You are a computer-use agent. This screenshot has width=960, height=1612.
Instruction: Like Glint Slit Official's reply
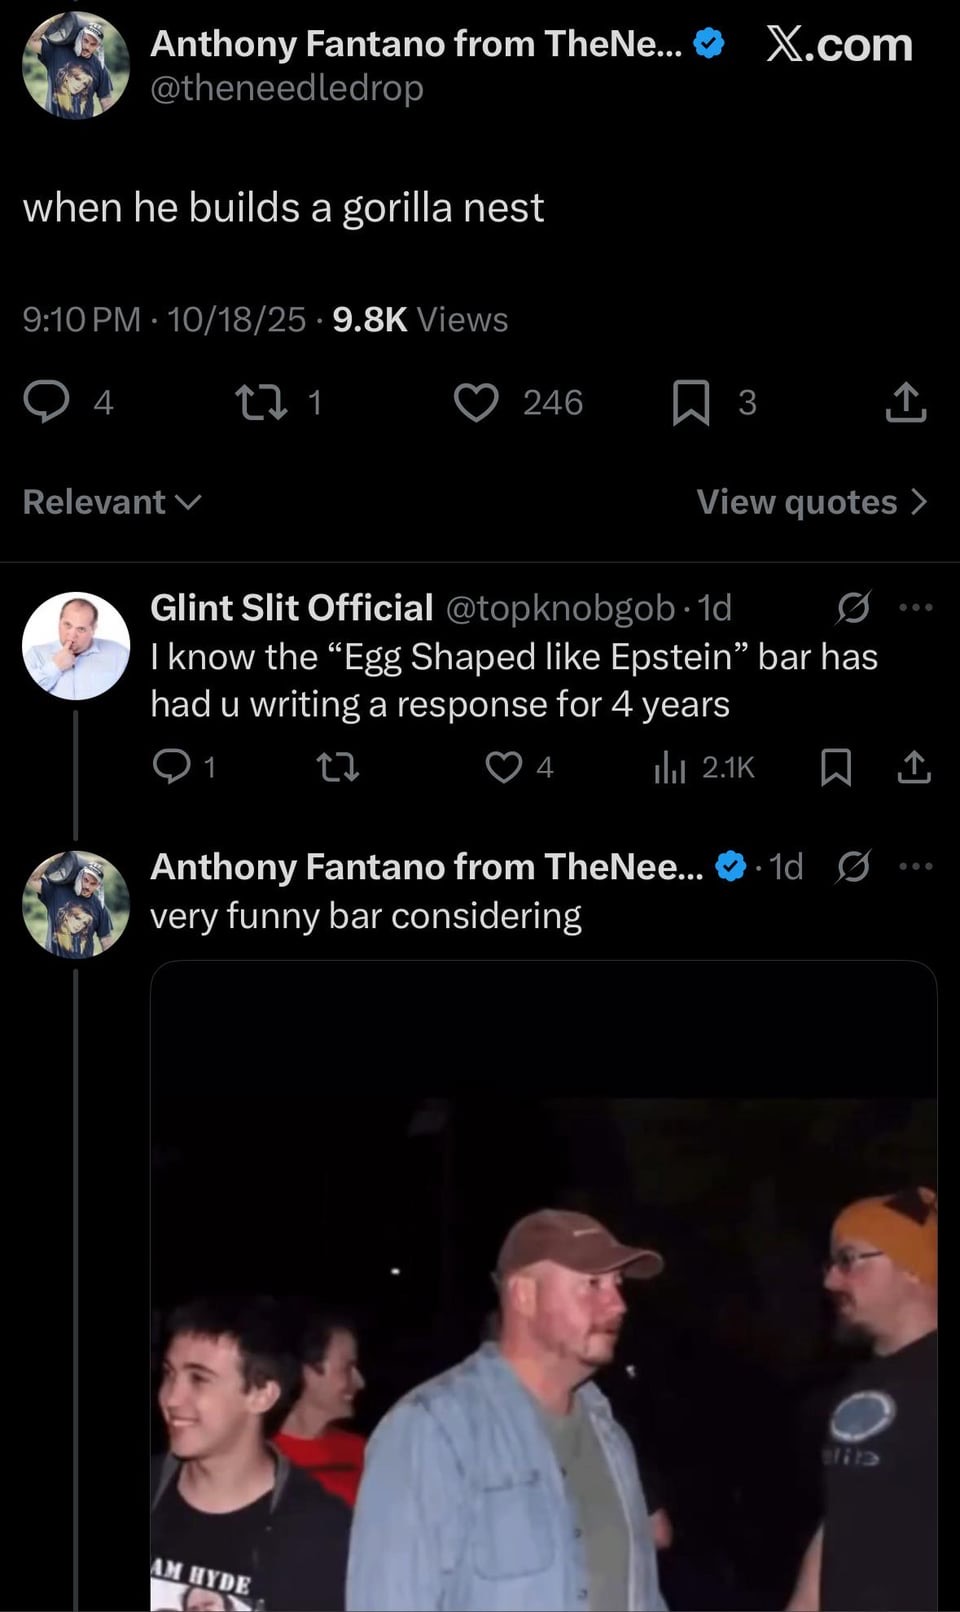click(504, 767)
